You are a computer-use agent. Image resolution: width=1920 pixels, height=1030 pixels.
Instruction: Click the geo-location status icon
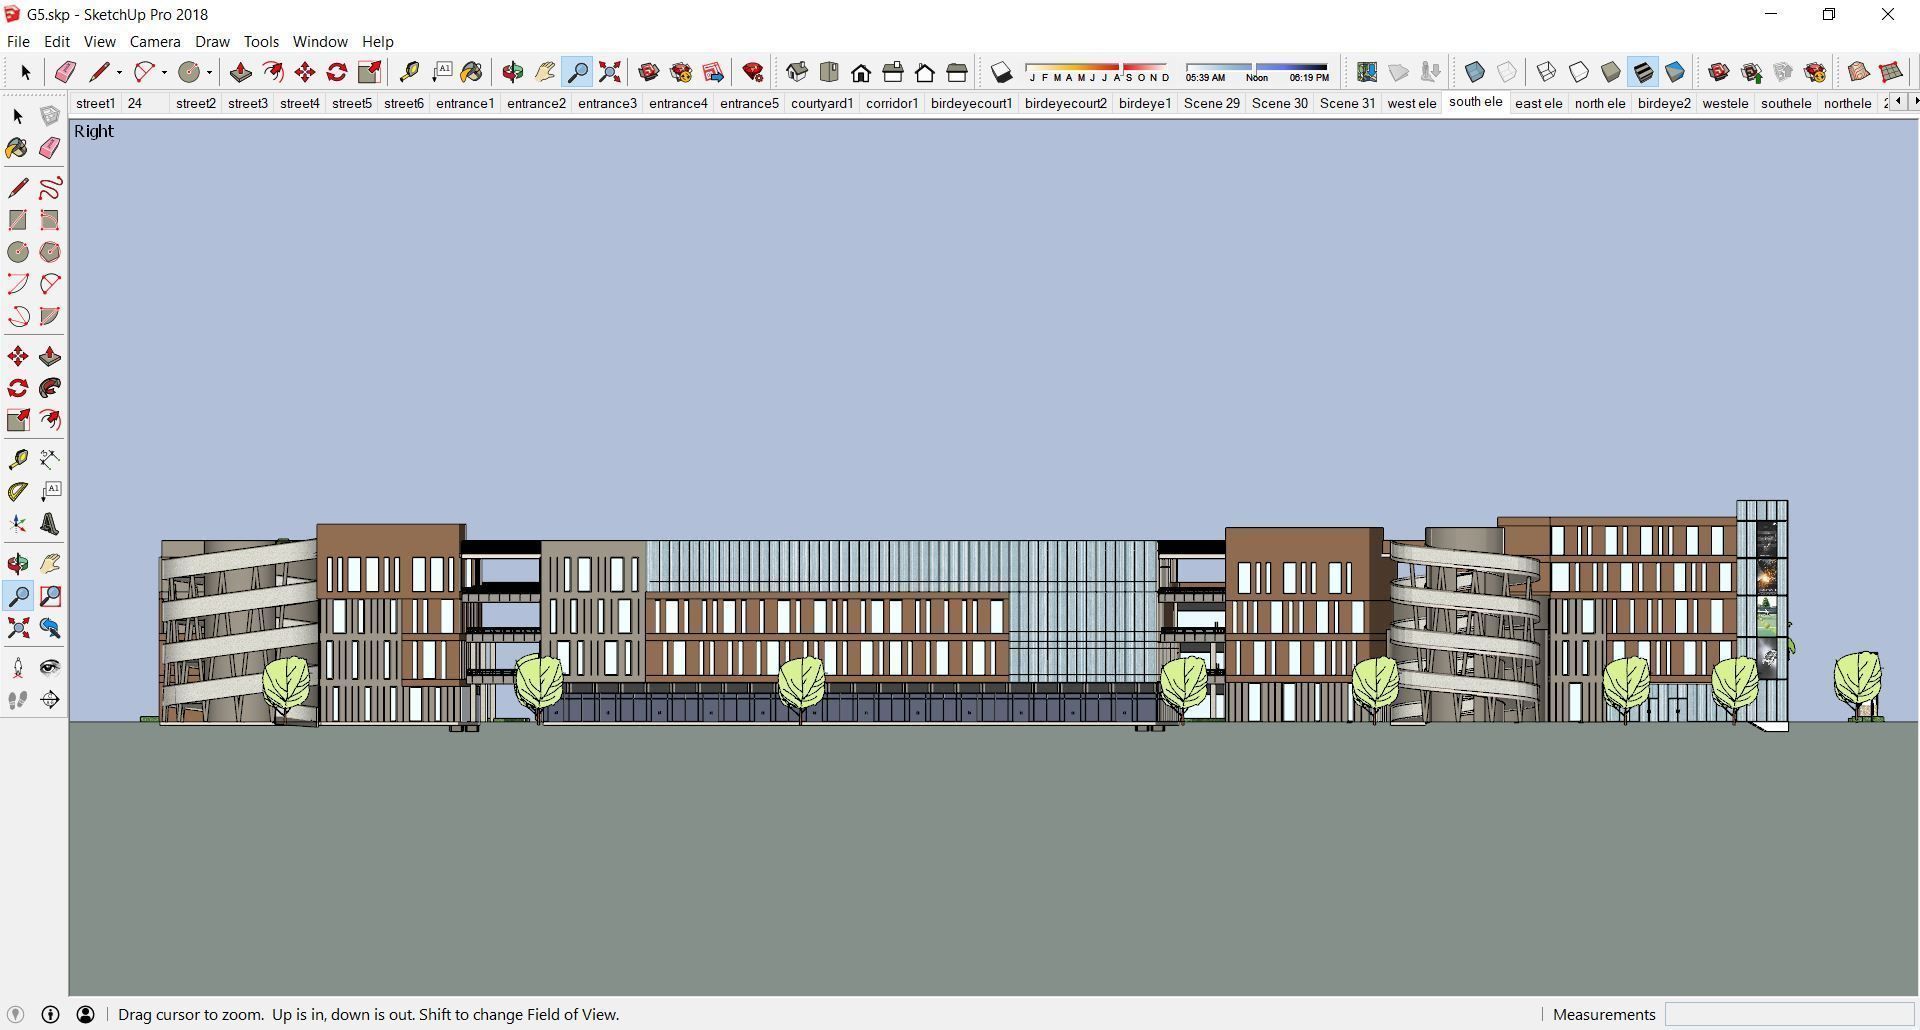(15, 1014)
